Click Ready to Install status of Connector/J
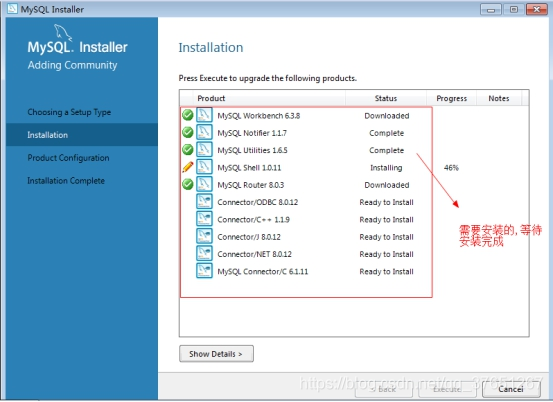Screen dimensions: 553x402 click(x=386, y=237)
